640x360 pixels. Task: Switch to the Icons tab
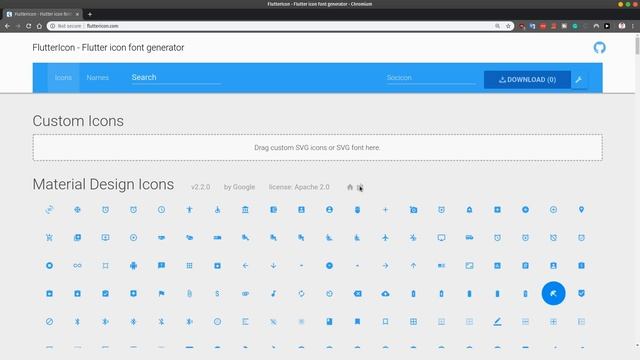click(63, 78)
